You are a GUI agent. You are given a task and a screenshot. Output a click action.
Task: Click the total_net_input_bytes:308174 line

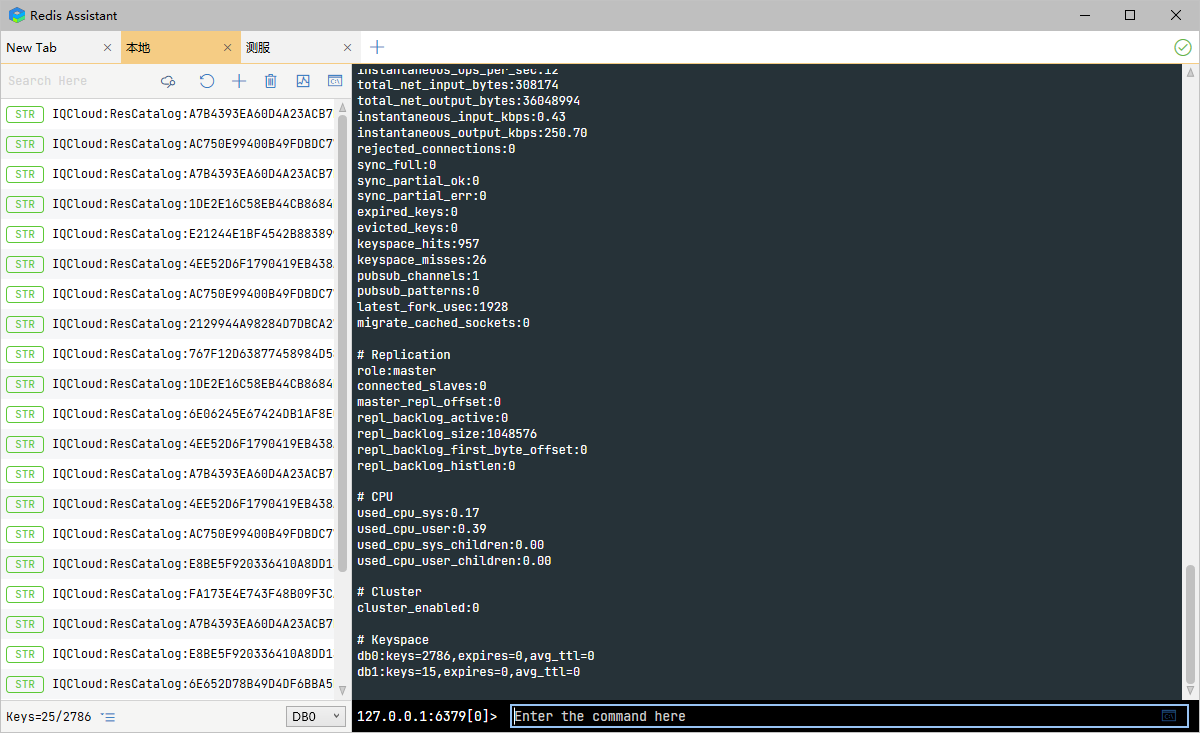coord(458,85)
